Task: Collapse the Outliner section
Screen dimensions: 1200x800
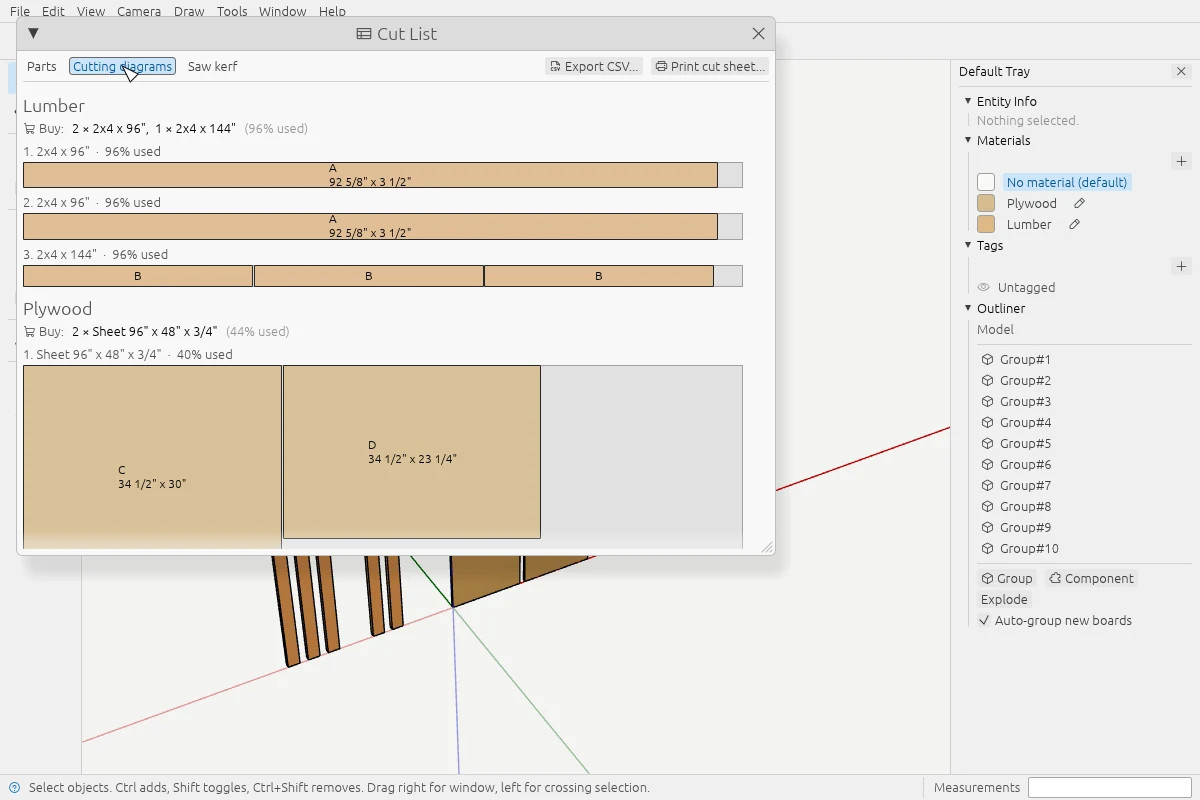Action: [x=968, y=309]
